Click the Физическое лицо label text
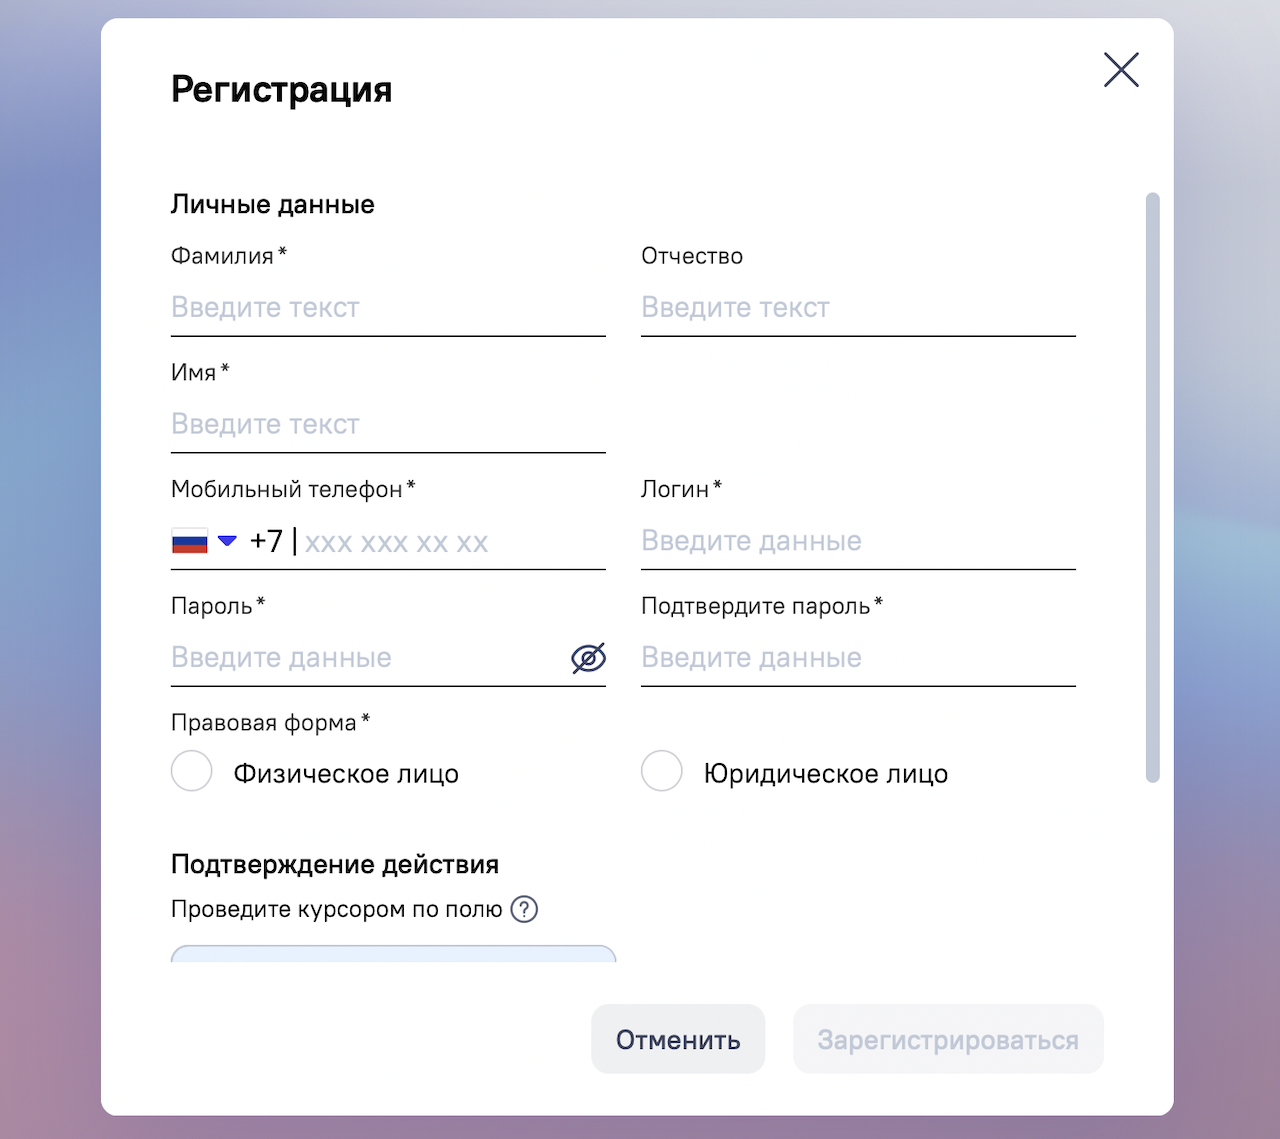Viewport: 1280px width, 1139px height. 346,774
